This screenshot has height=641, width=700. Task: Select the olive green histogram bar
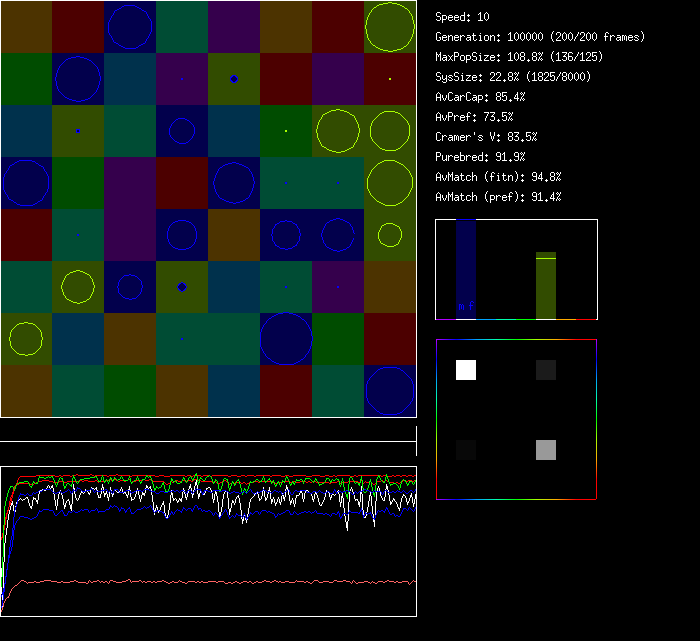pyautogui.click(x=545, y=286)
